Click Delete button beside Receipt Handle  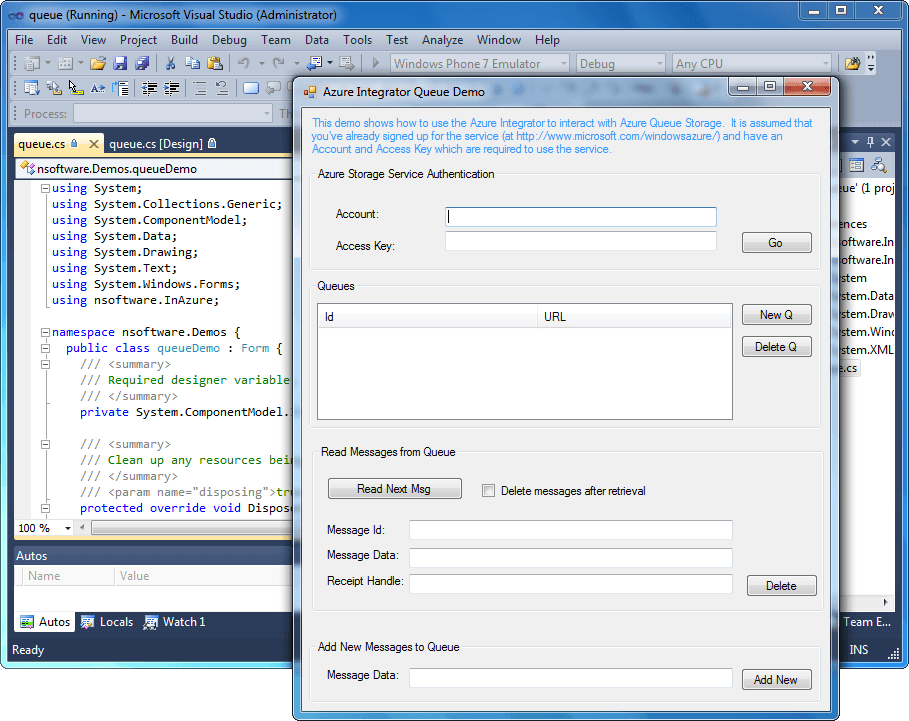tap(781, 585)
